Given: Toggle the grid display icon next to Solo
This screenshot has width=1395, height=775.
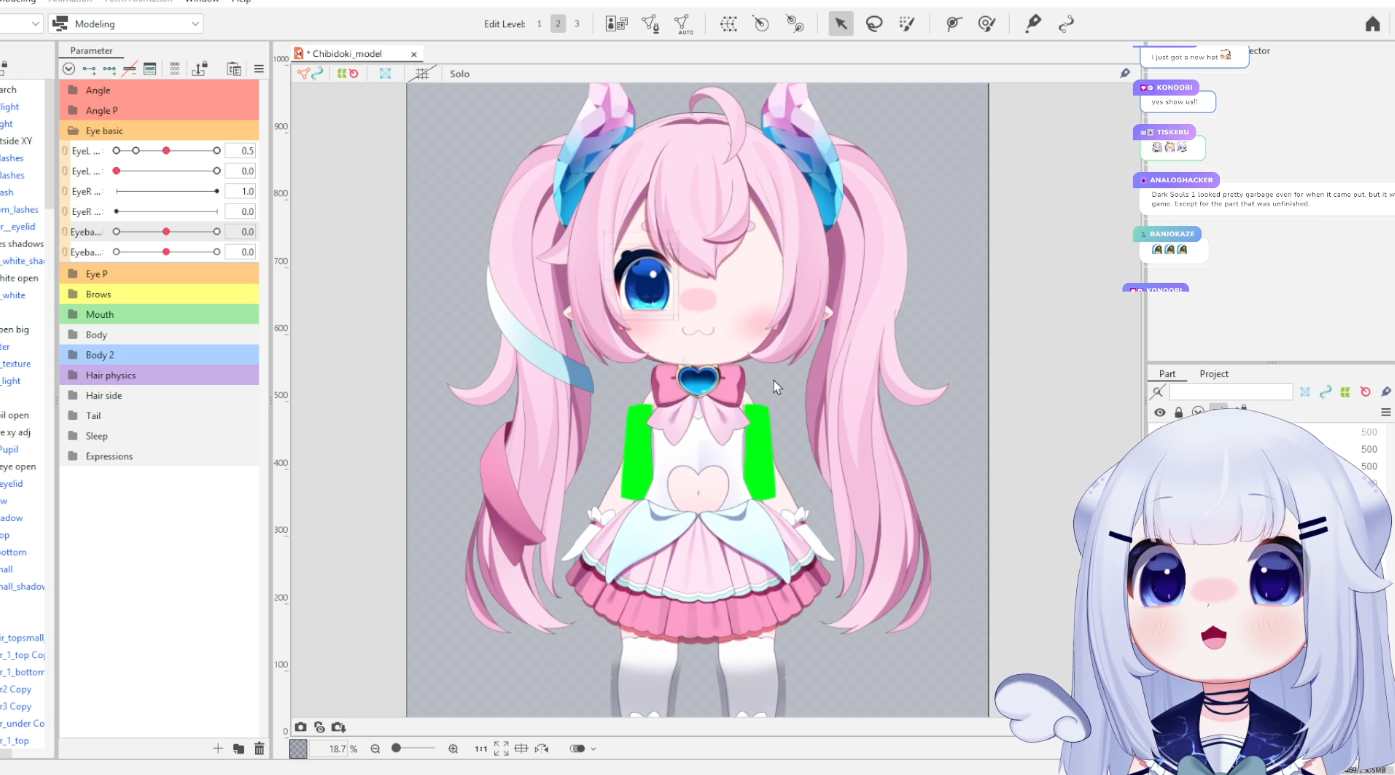Looking at the screenshot, I should click(x=422, y=74).
